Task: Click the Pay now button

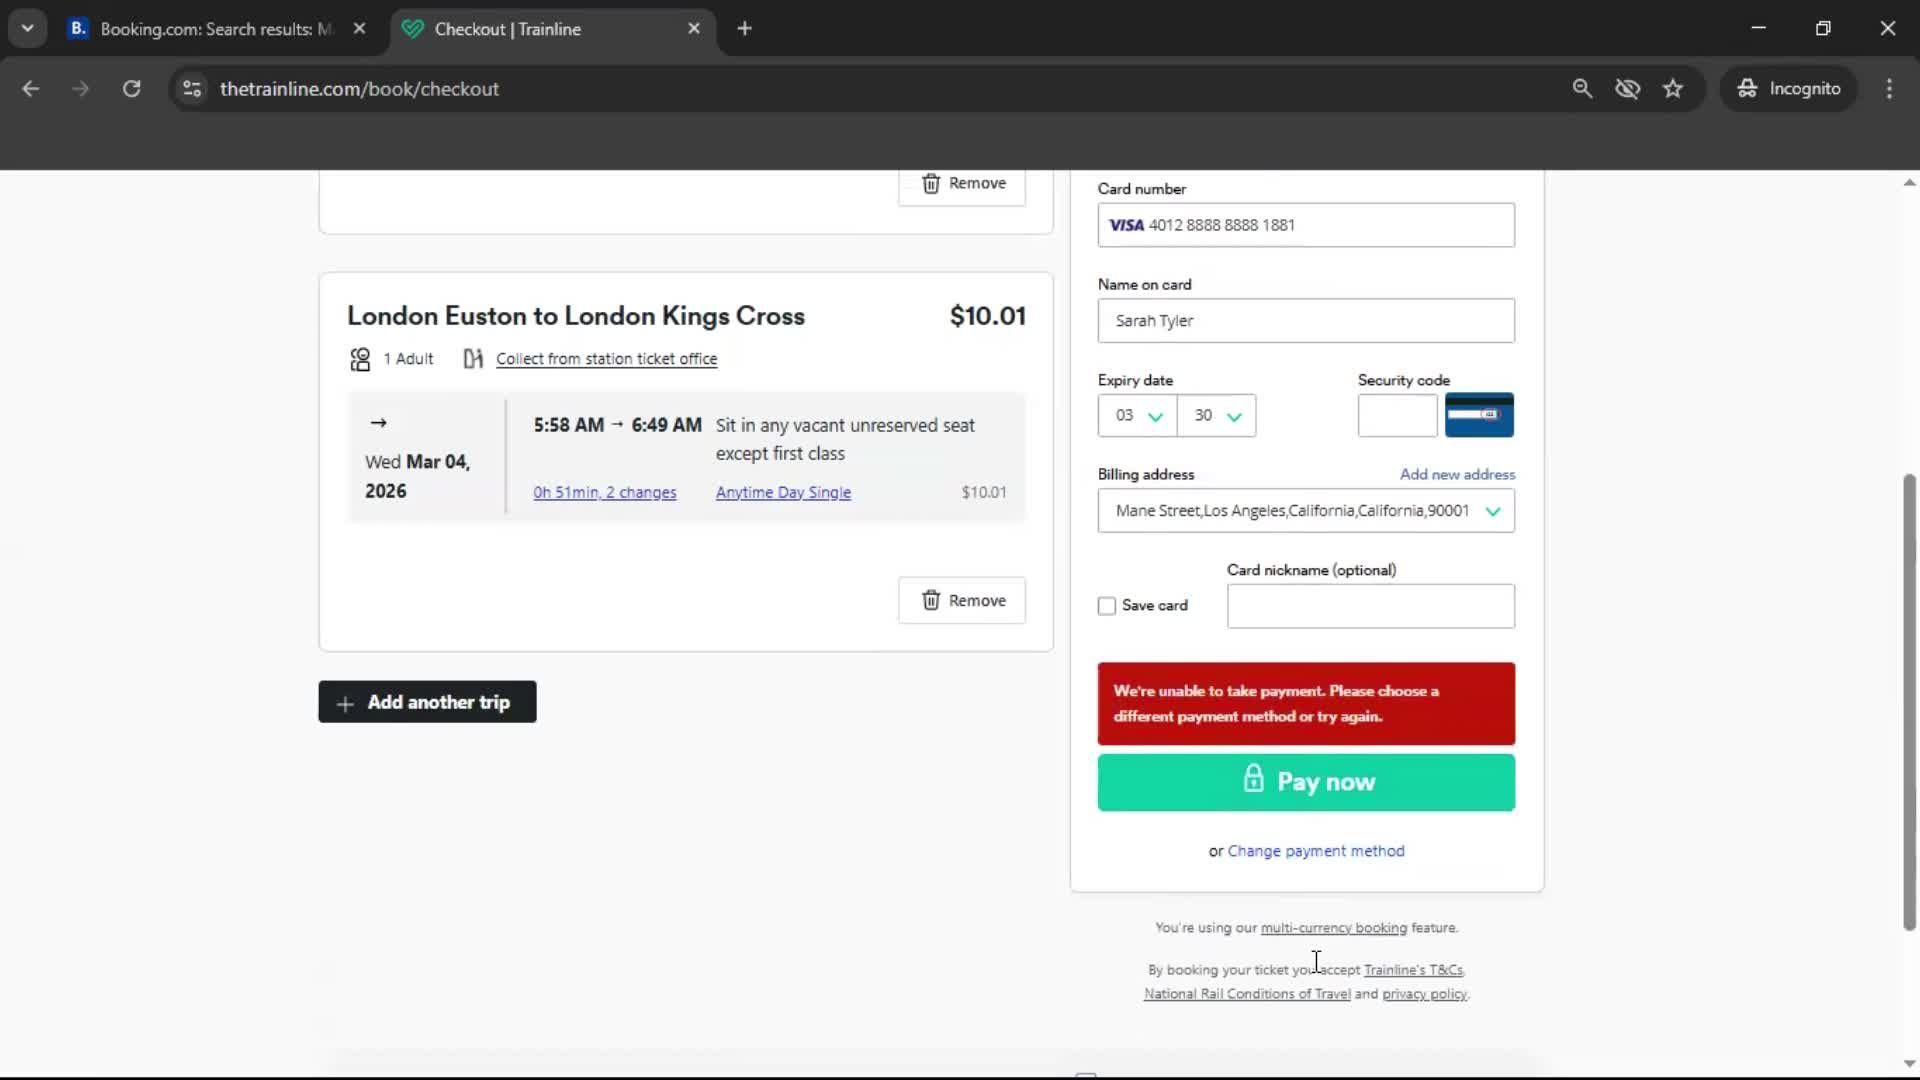Action: (1306, 782)
